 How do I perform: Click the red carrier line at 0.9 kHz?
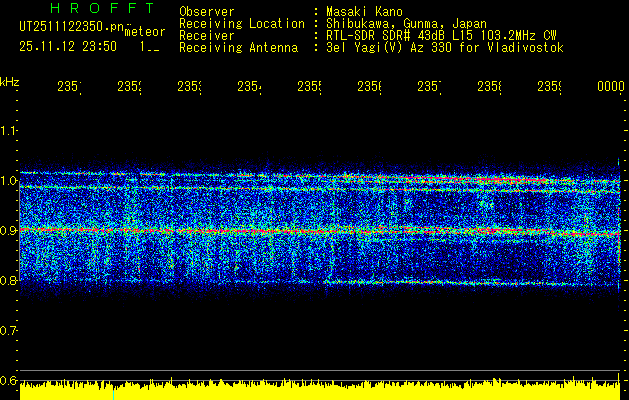point(320,231)
